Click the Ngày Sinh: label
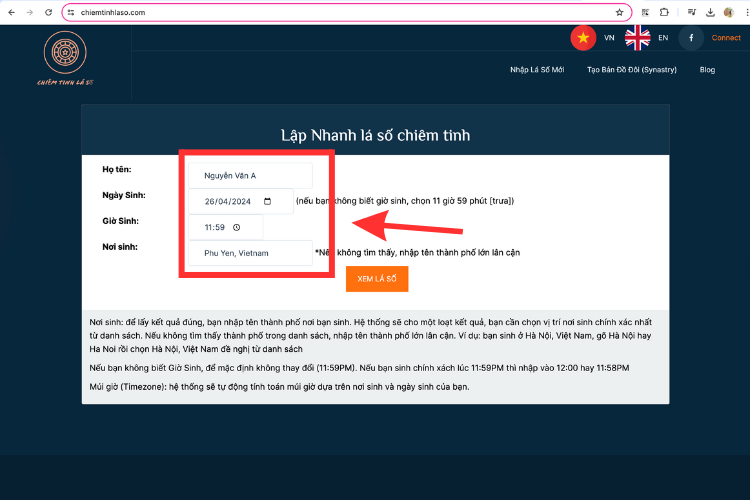This screenshot has height=500, width=750. (x=124, y=195)
